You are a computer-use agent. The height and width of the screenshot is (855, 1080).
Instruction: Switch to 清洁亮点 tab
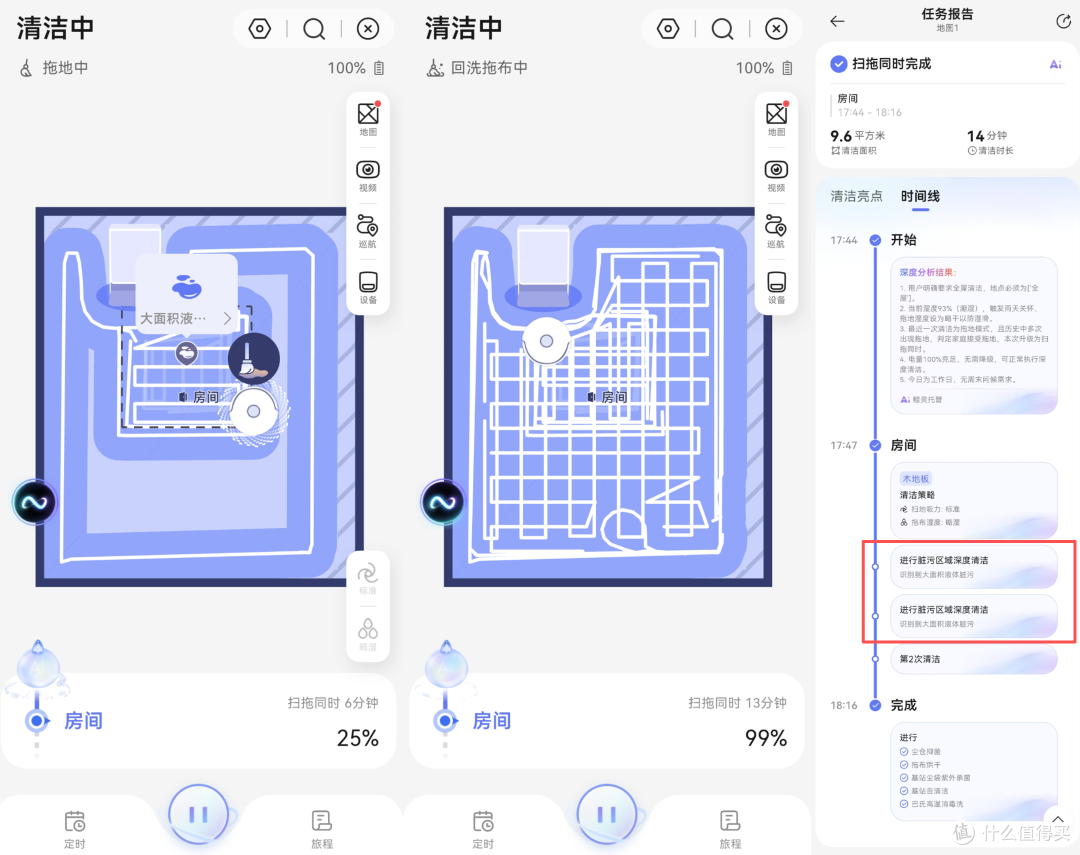click(x=856, y=196)
